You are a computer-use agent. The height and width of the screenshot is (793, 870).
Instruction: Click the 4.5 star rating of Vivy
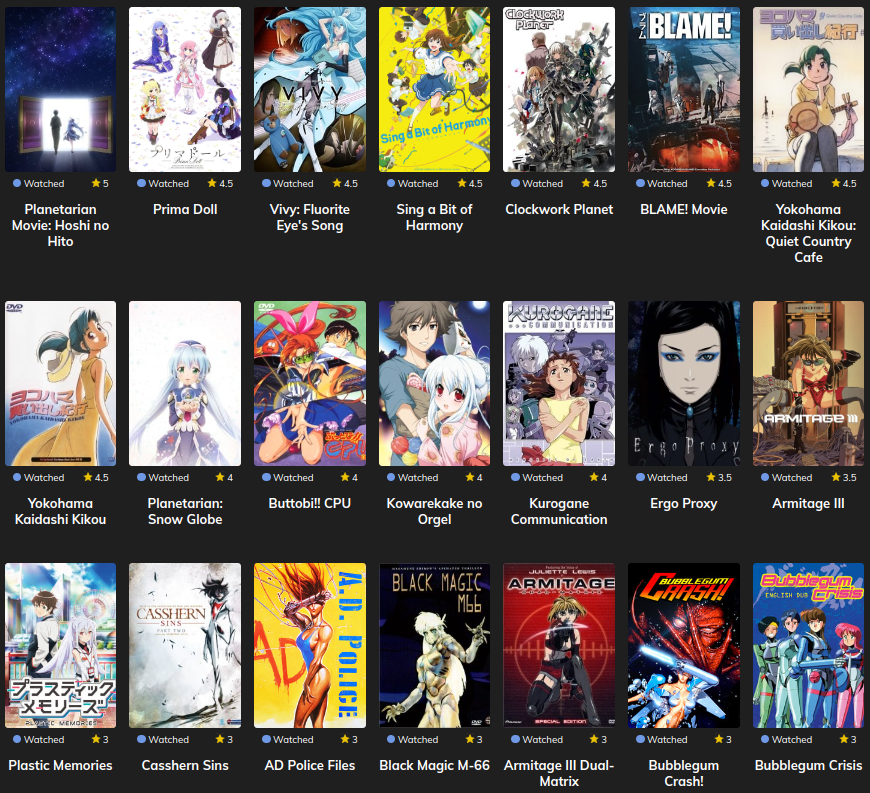click(345, 183)
